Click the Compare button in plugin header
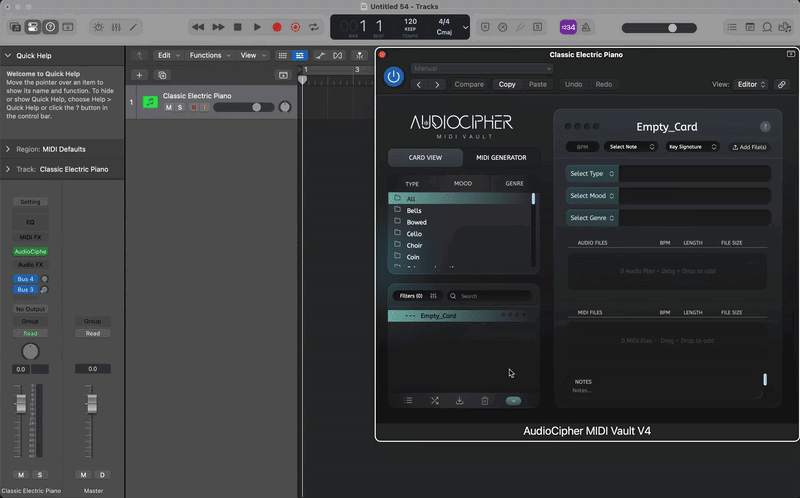Screen dimensions: 800x498 click(469, 84)
